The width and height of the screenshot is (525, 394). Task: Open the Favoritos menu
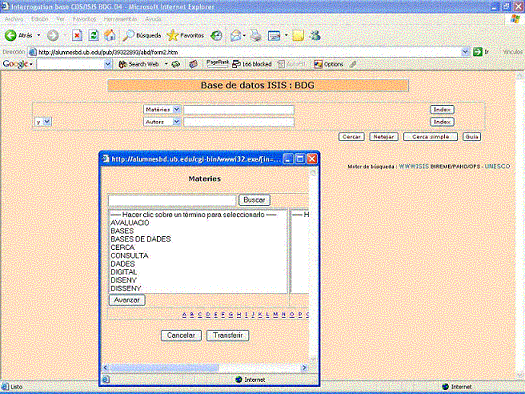coord(84,19)
